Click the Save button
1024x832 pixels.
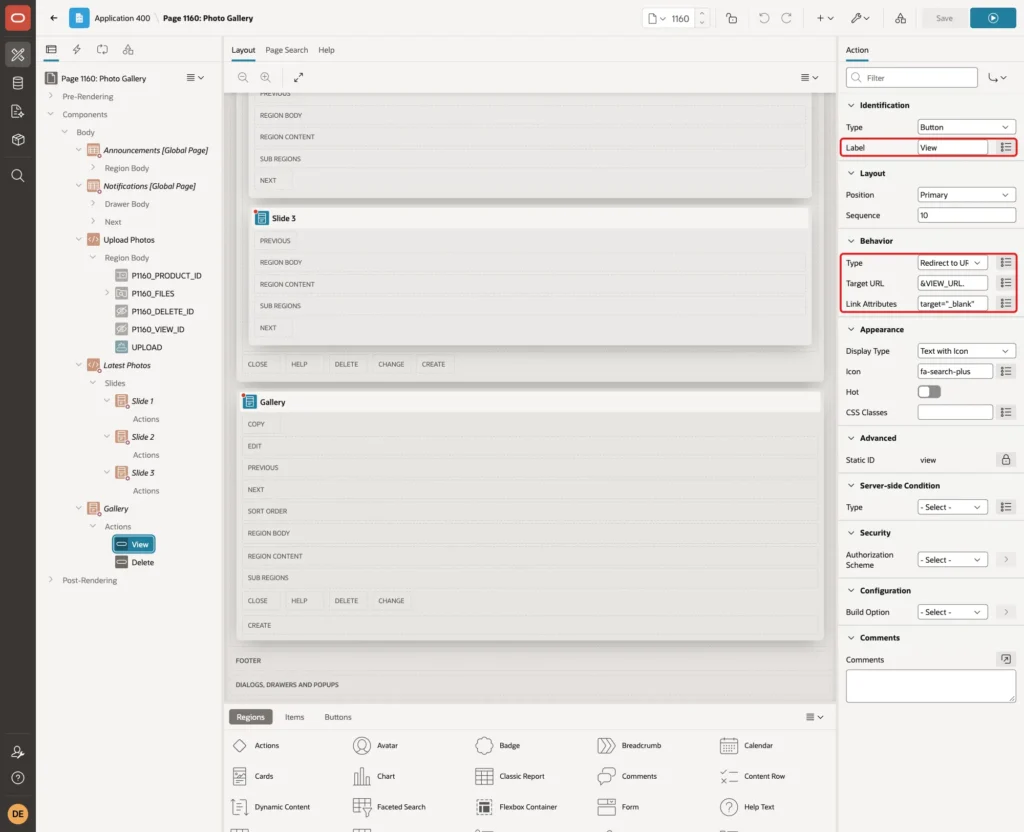click(x=944, y=18)
